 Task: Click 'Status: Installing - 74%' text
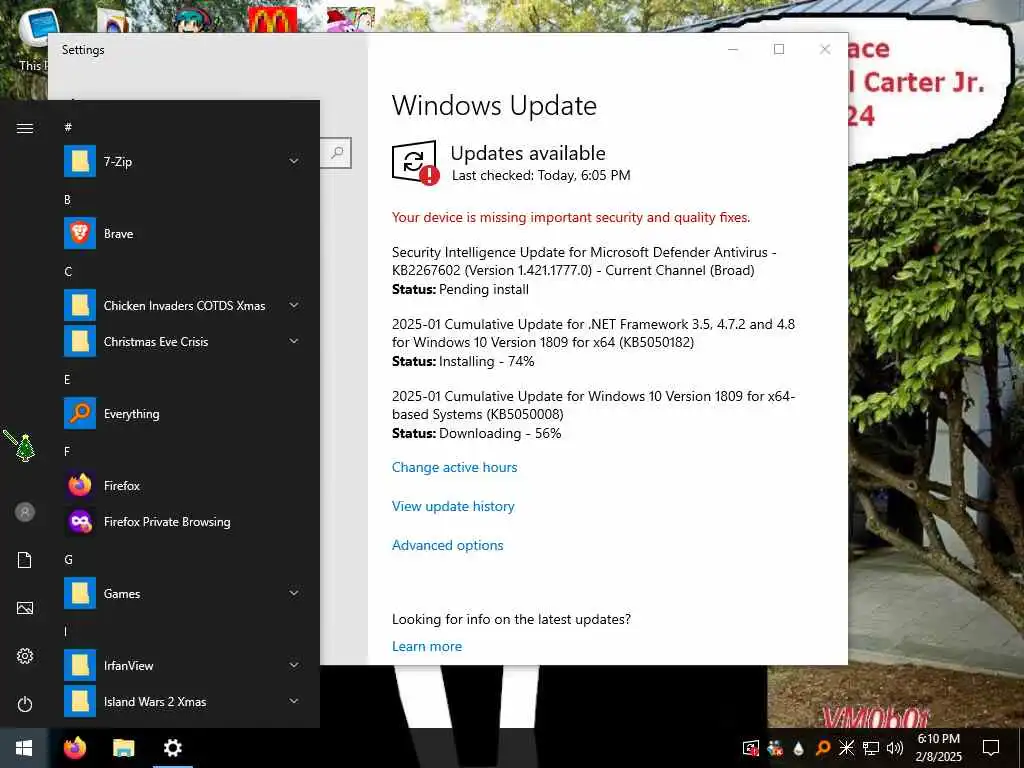pyautogui.click(x=463, y=361)
